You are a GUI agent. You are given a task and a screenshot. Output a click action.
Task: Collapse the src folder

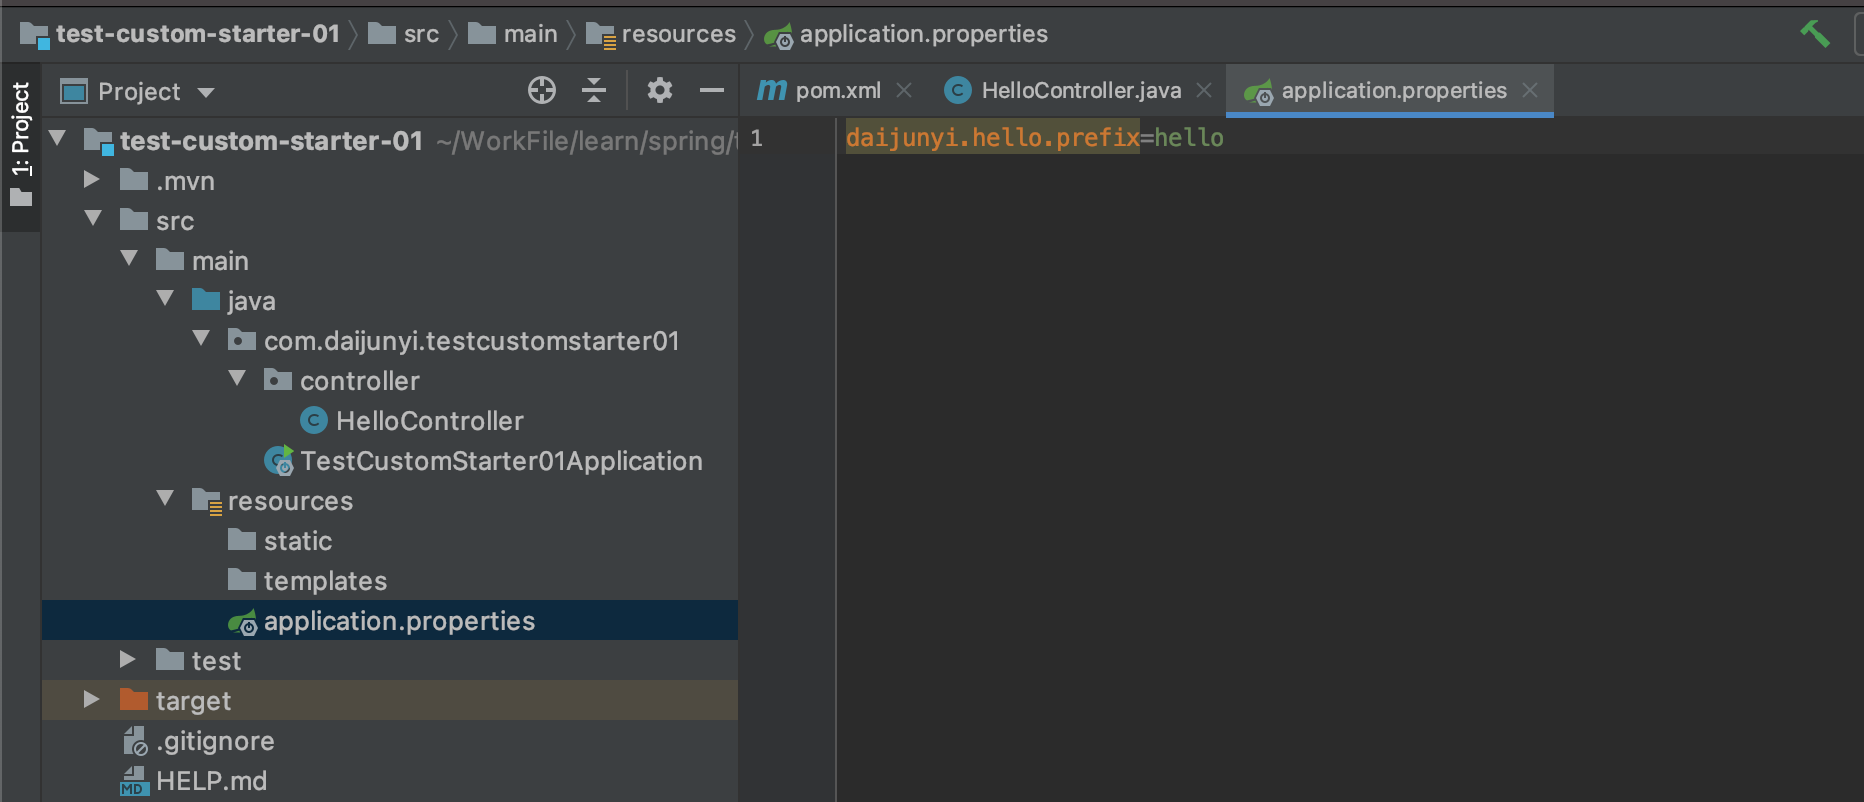(x=93, y=219)
